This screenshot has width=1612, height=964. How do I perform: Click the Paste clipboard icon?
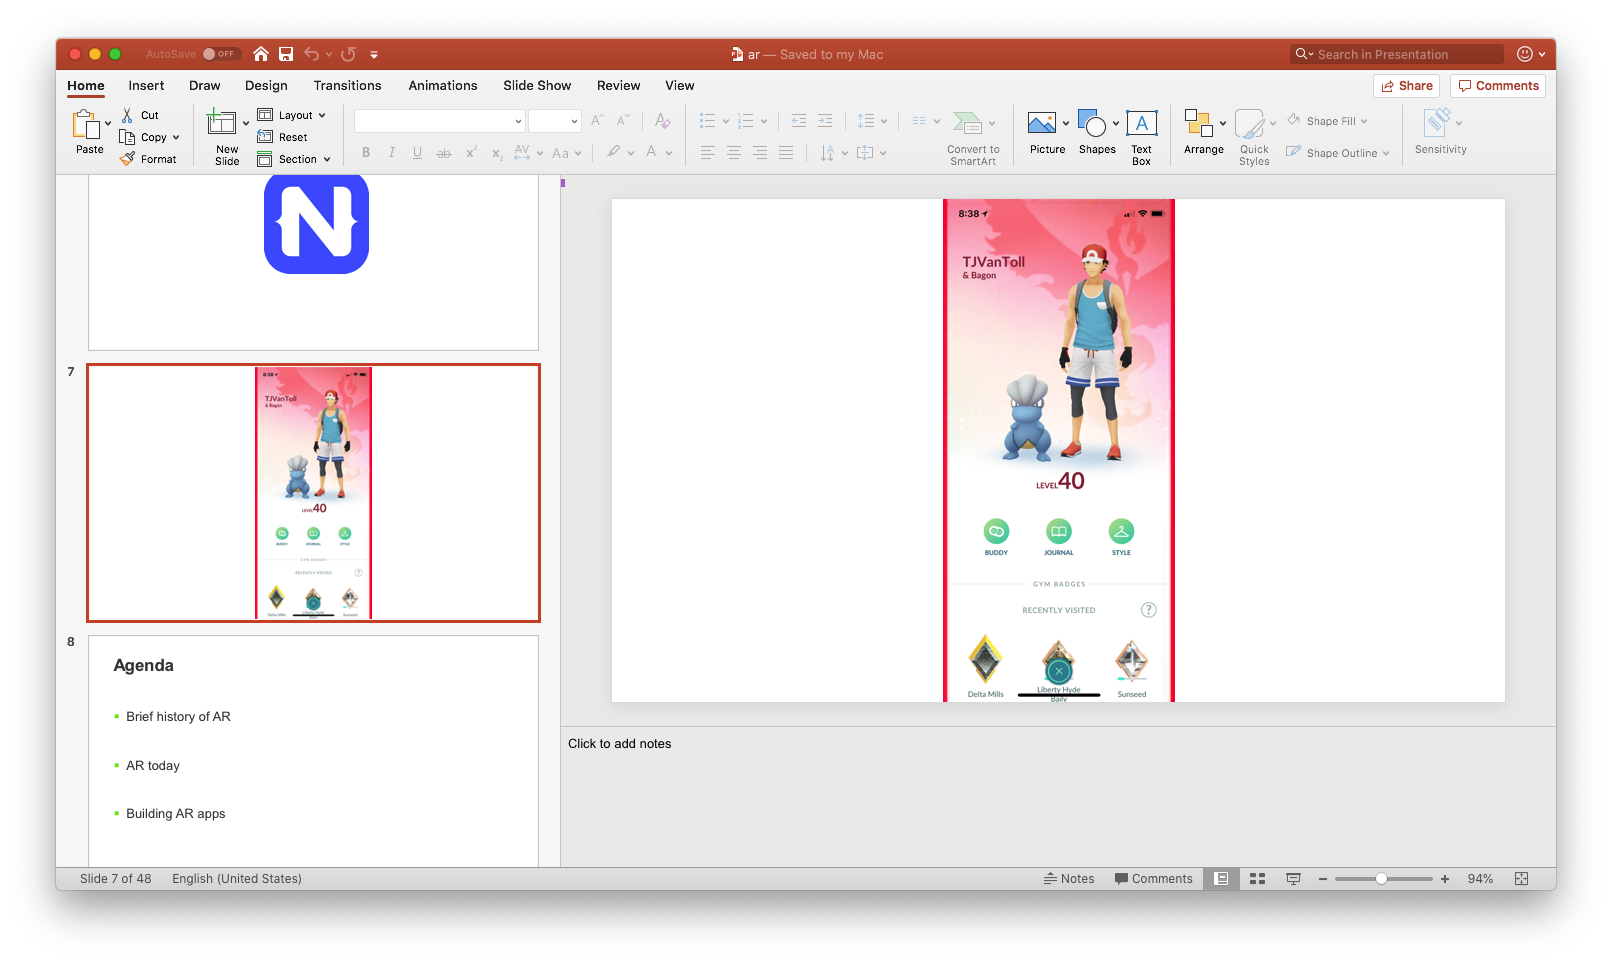pyautogui.click(x=86, y=125)
